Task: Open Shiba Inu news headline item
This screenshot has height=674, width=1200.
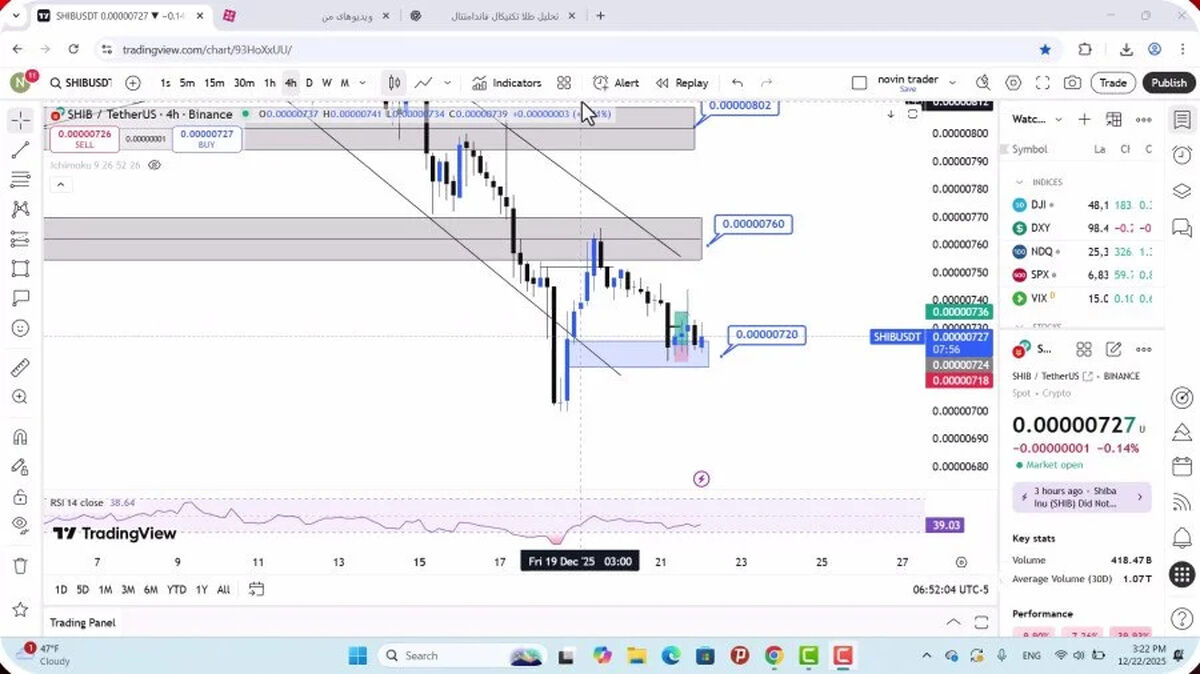Action: pyautogui.click(x=1082, y=497)
